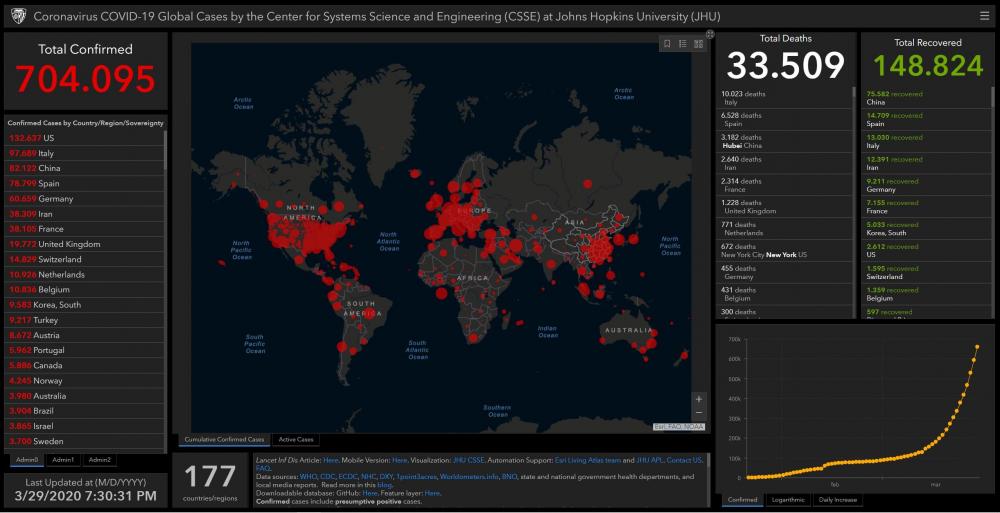Screen dimensions: 1000x513
Task: Click the JHU shield logo
Action: [x=15, y=17]
